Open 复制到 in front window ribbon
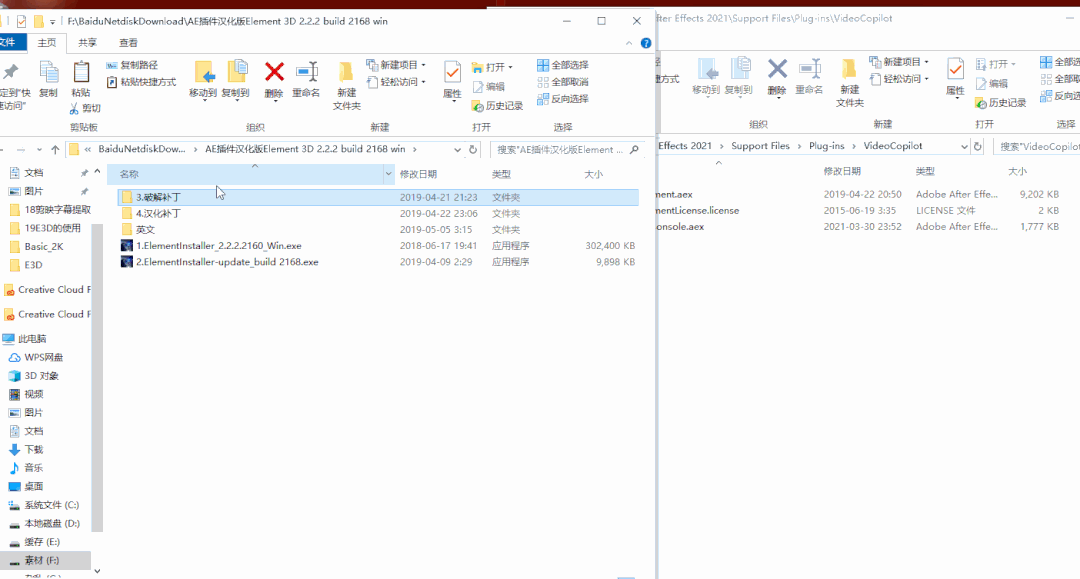1080x579 pixels. (x=236, y=80)
